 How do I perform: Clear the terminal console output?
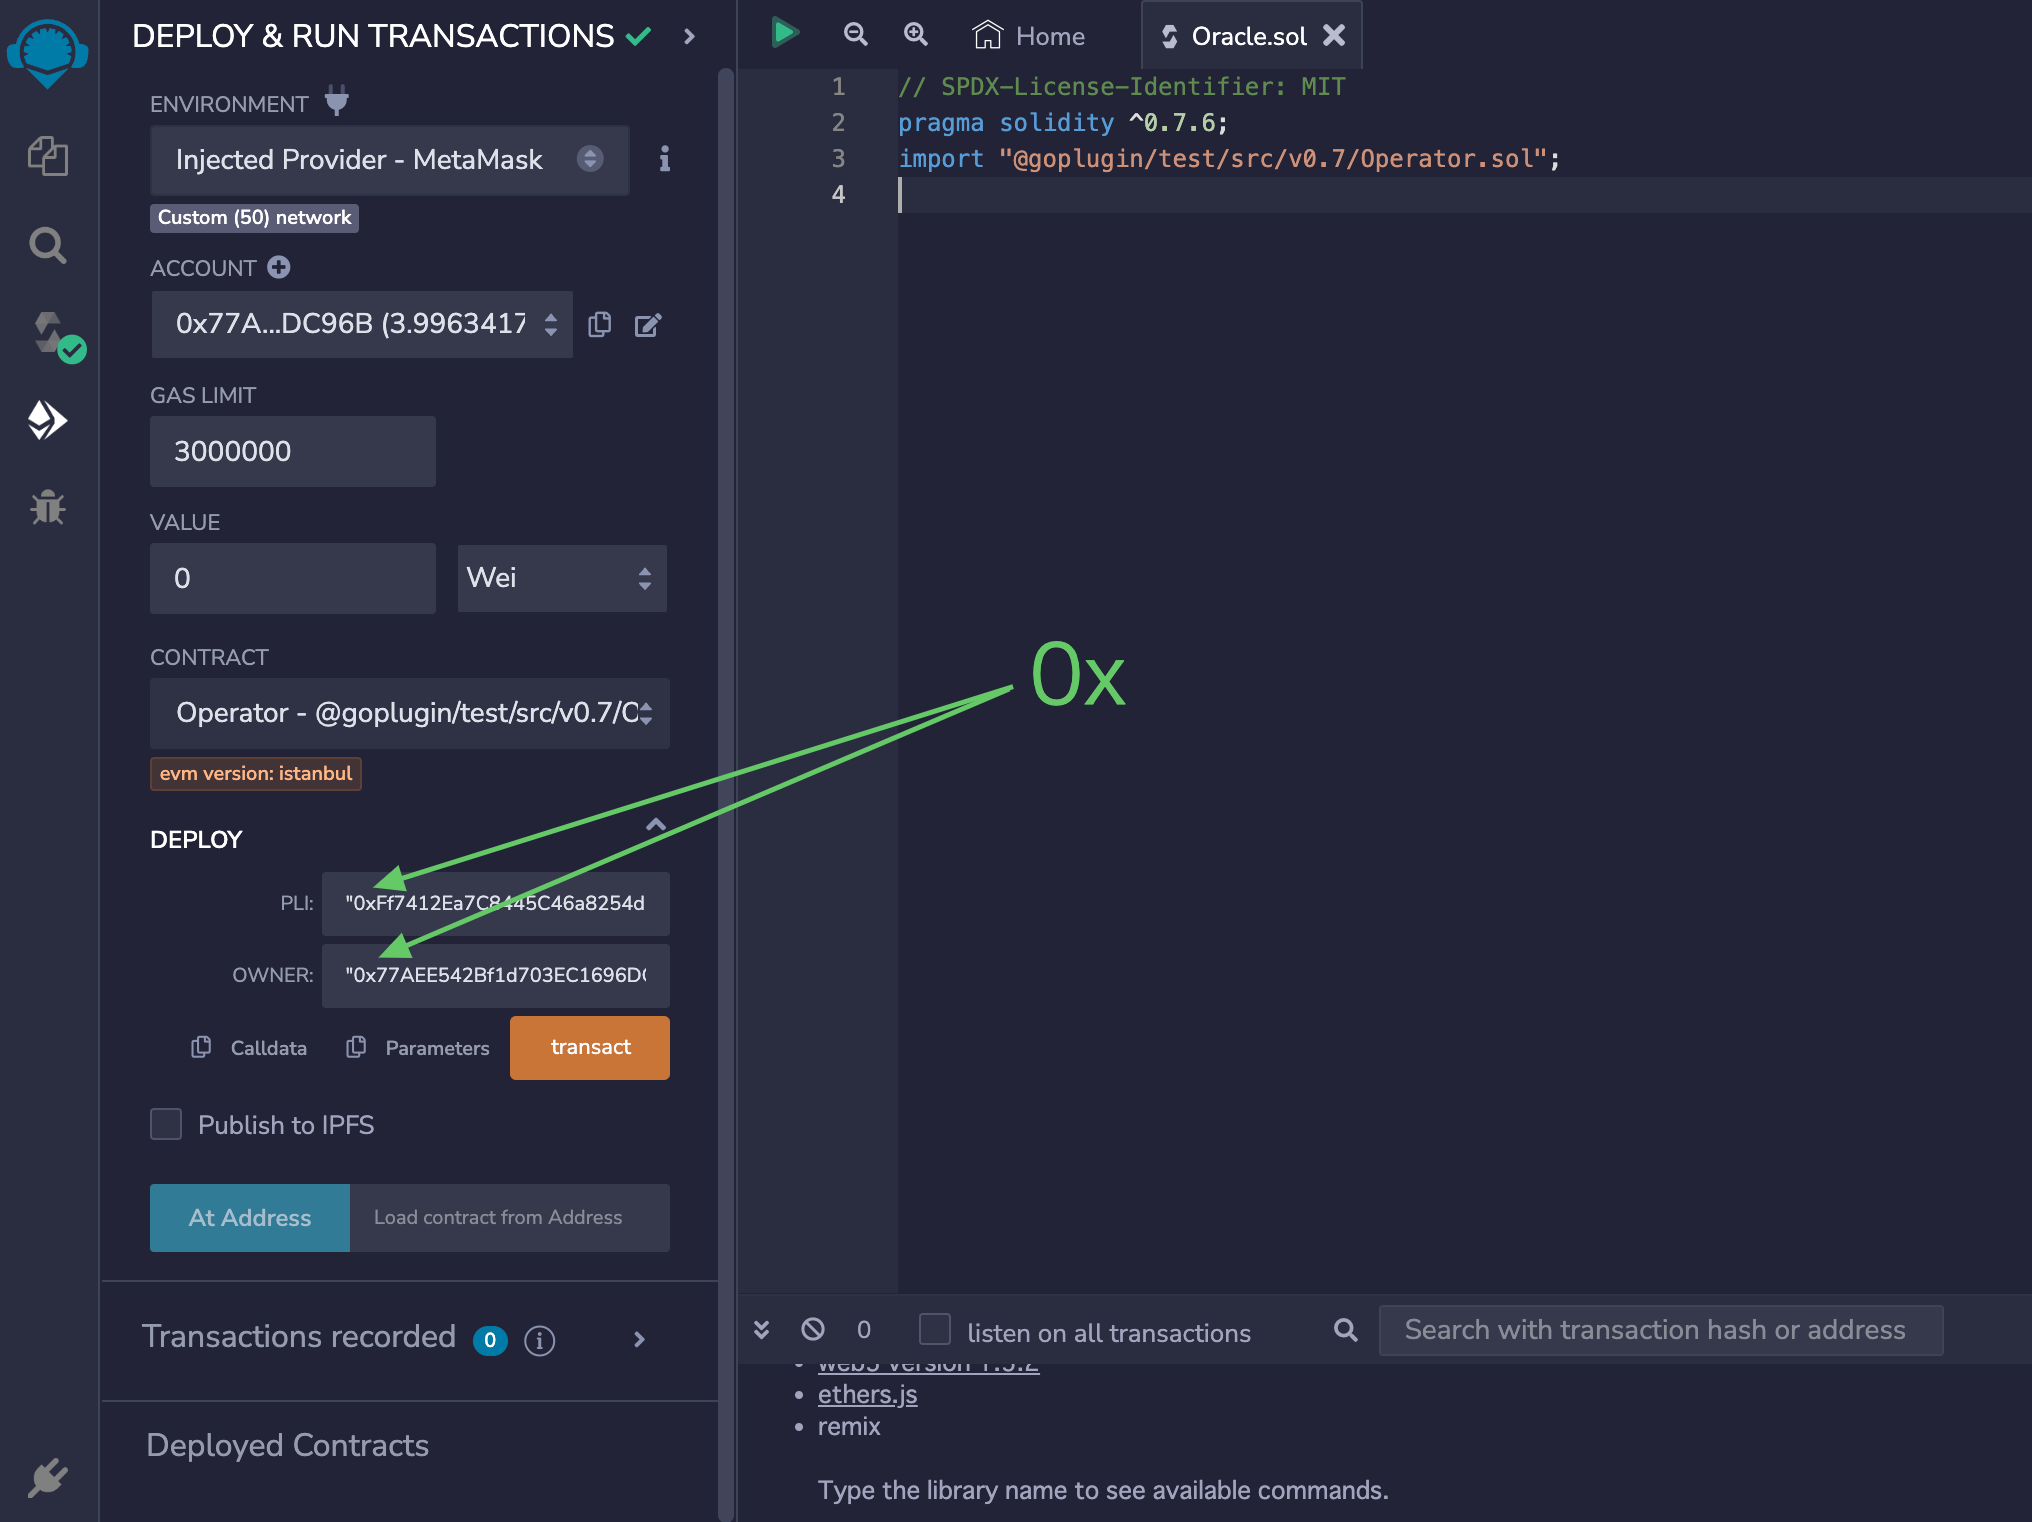(x=812, y=1330)
